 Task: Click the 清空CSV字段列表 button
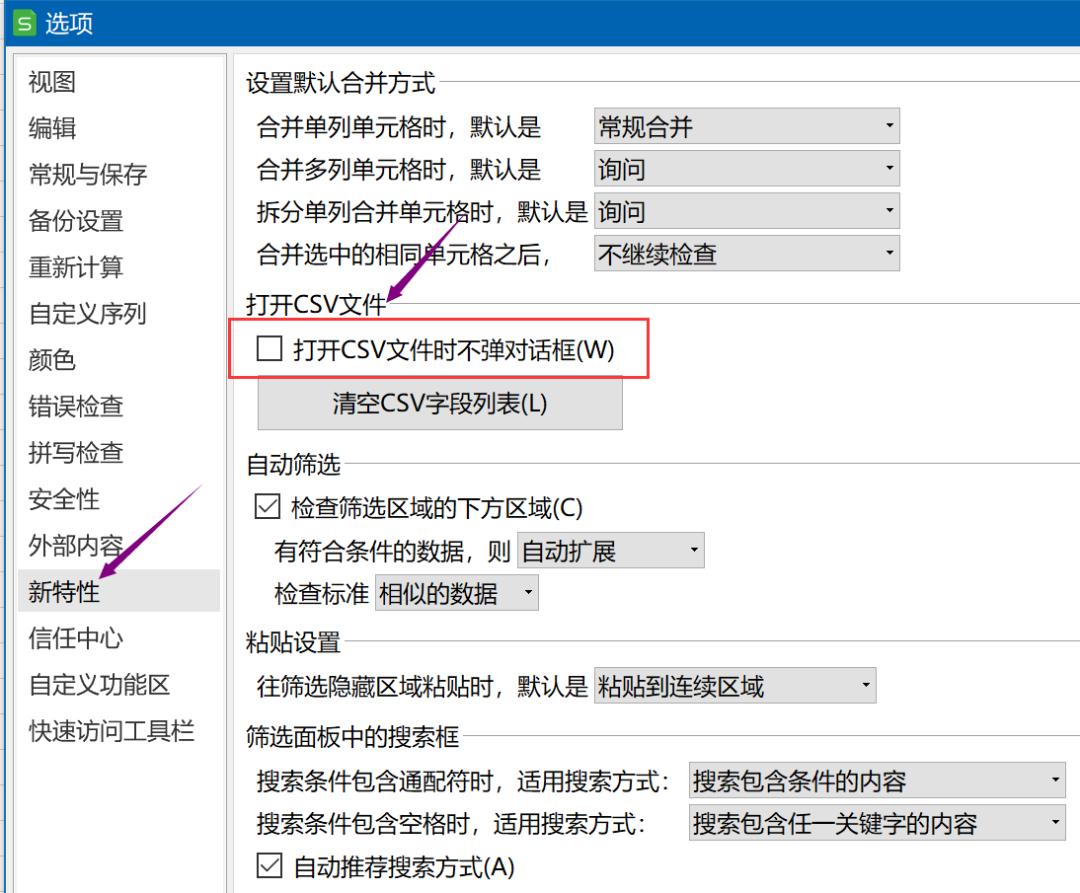(x=440, y=403)
